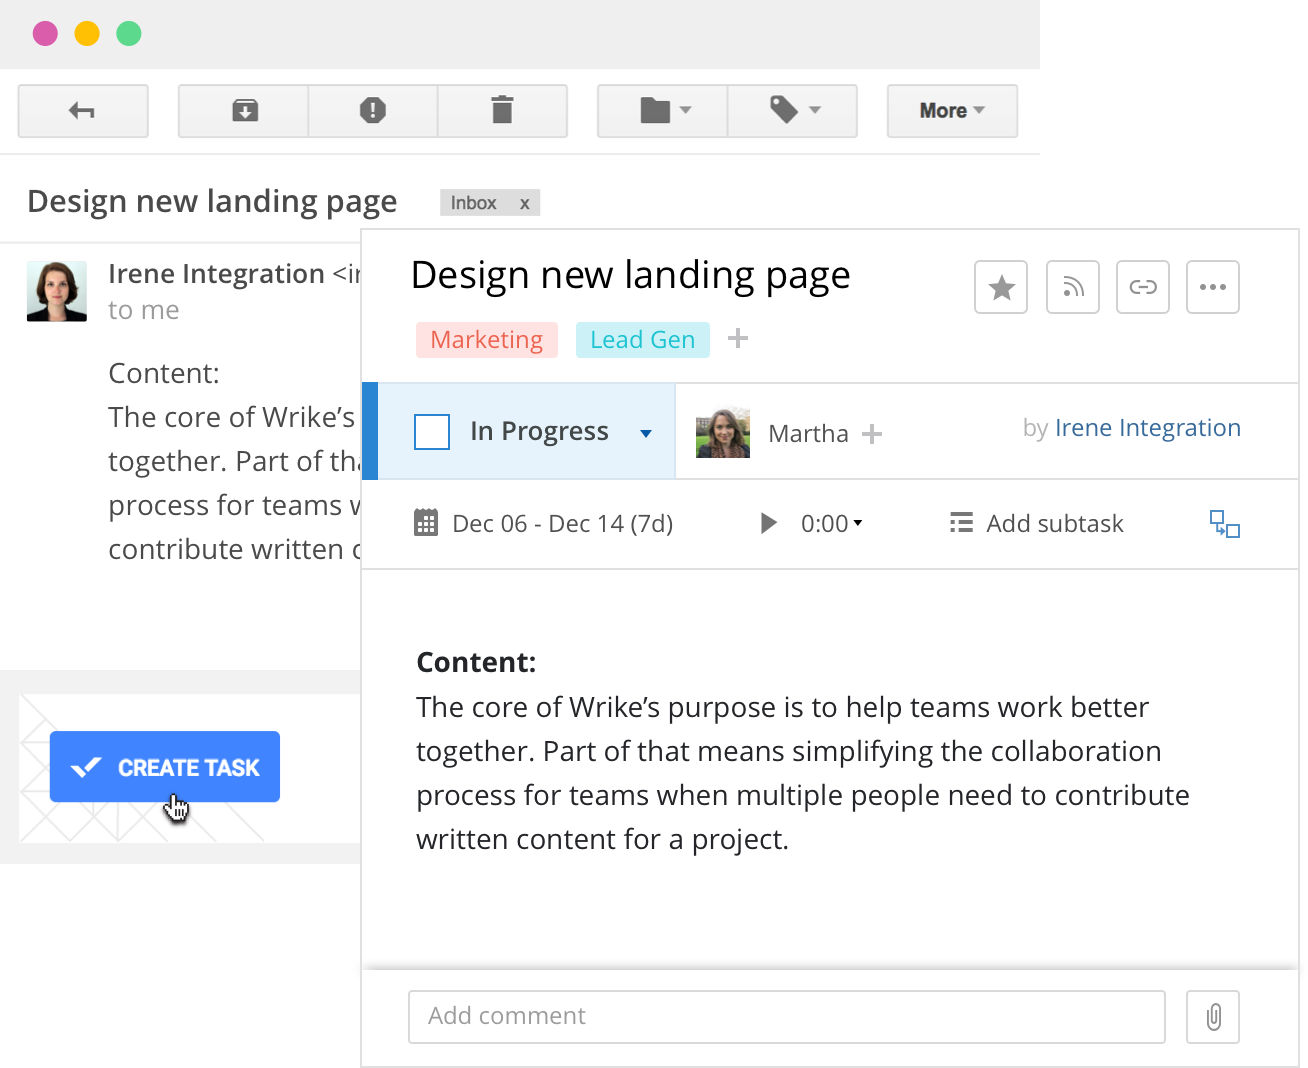This screenshot has width=1308, height=1068.
Task: Start the time tracker play button
Action: [768, 523]
